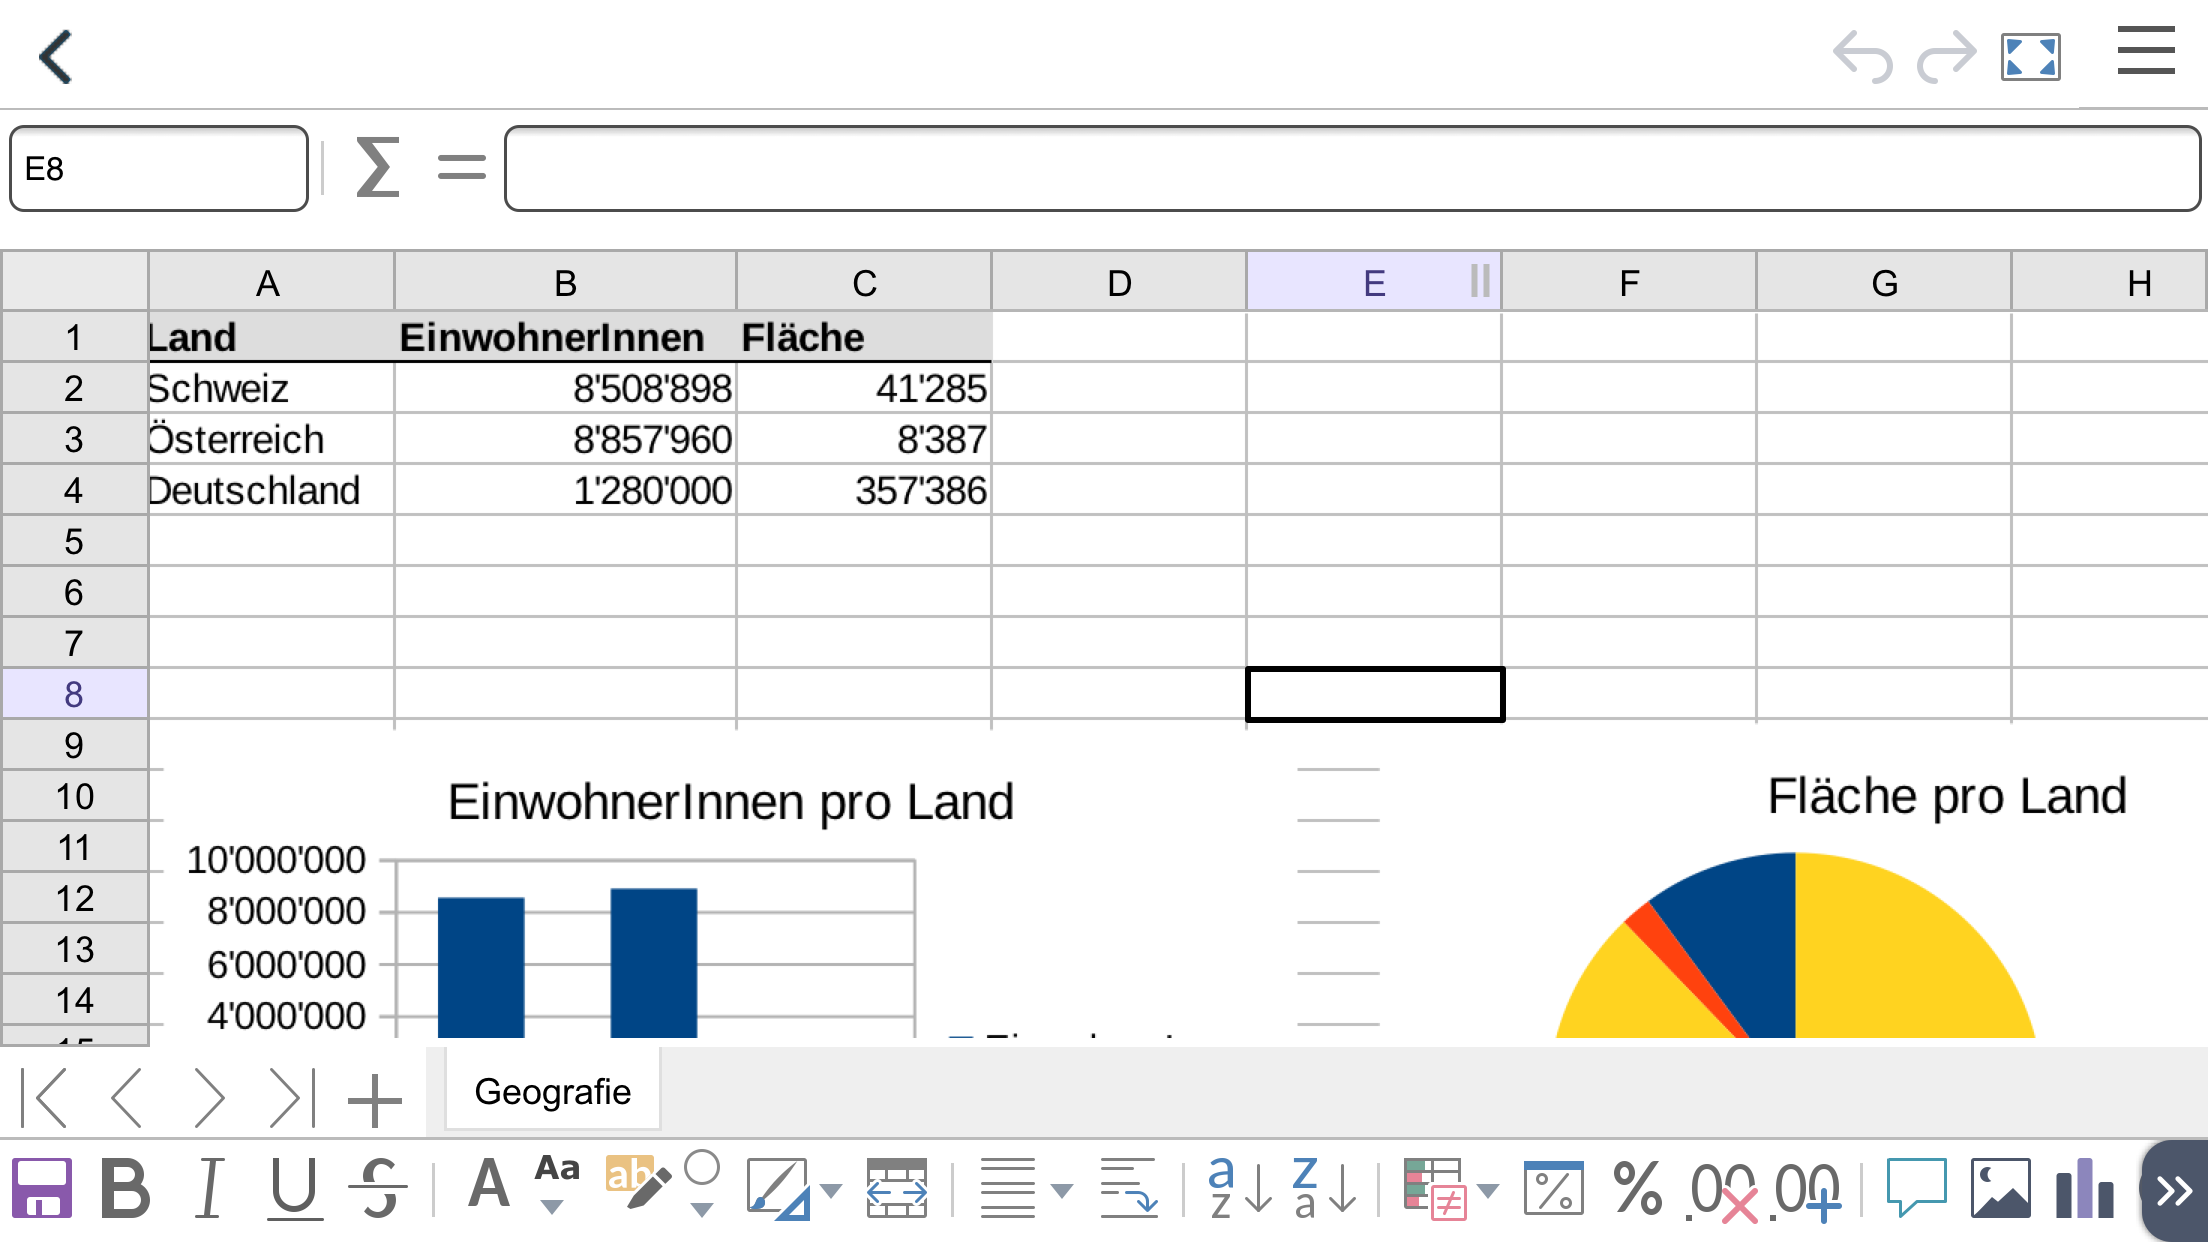The image size is (2208, 1242).
Task: Sort ascending A to Z
Action: pyautogui.click(x=1238, y=1189)
